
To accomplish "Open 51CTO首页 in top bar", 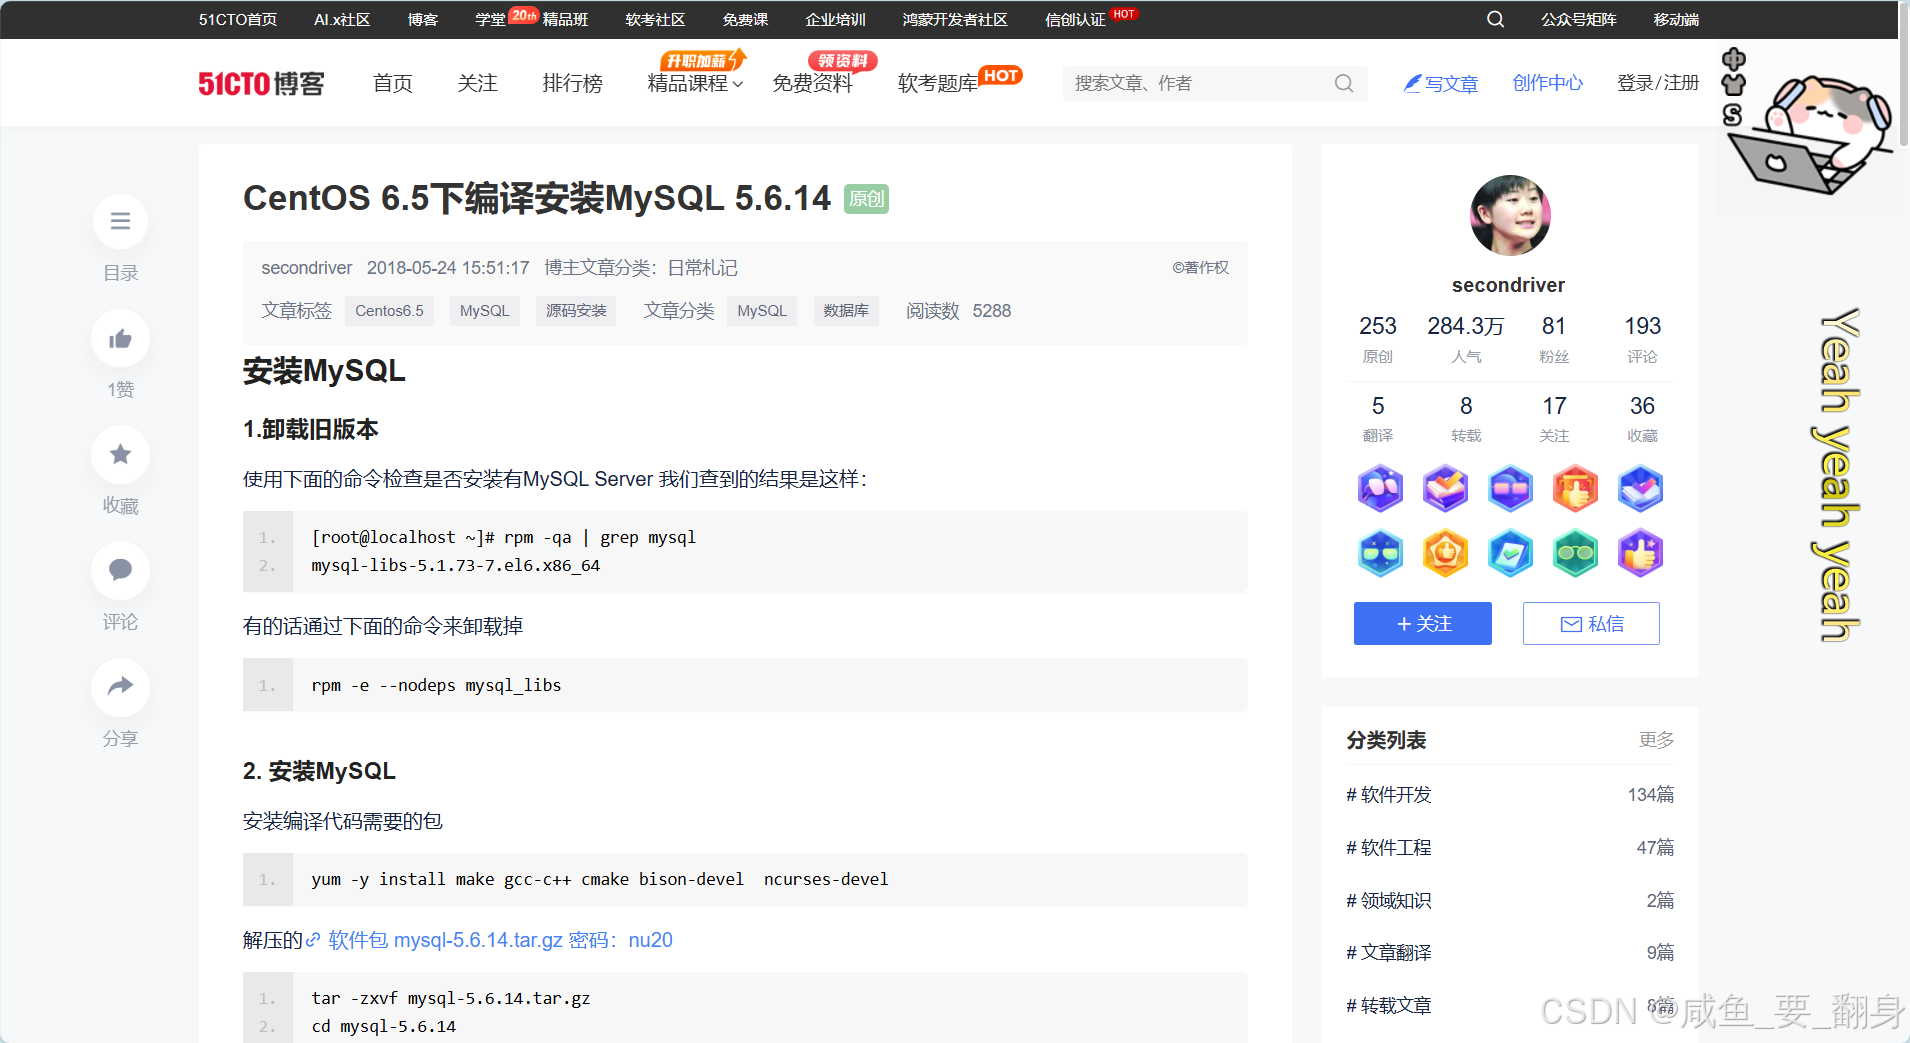I will (238, 19).
